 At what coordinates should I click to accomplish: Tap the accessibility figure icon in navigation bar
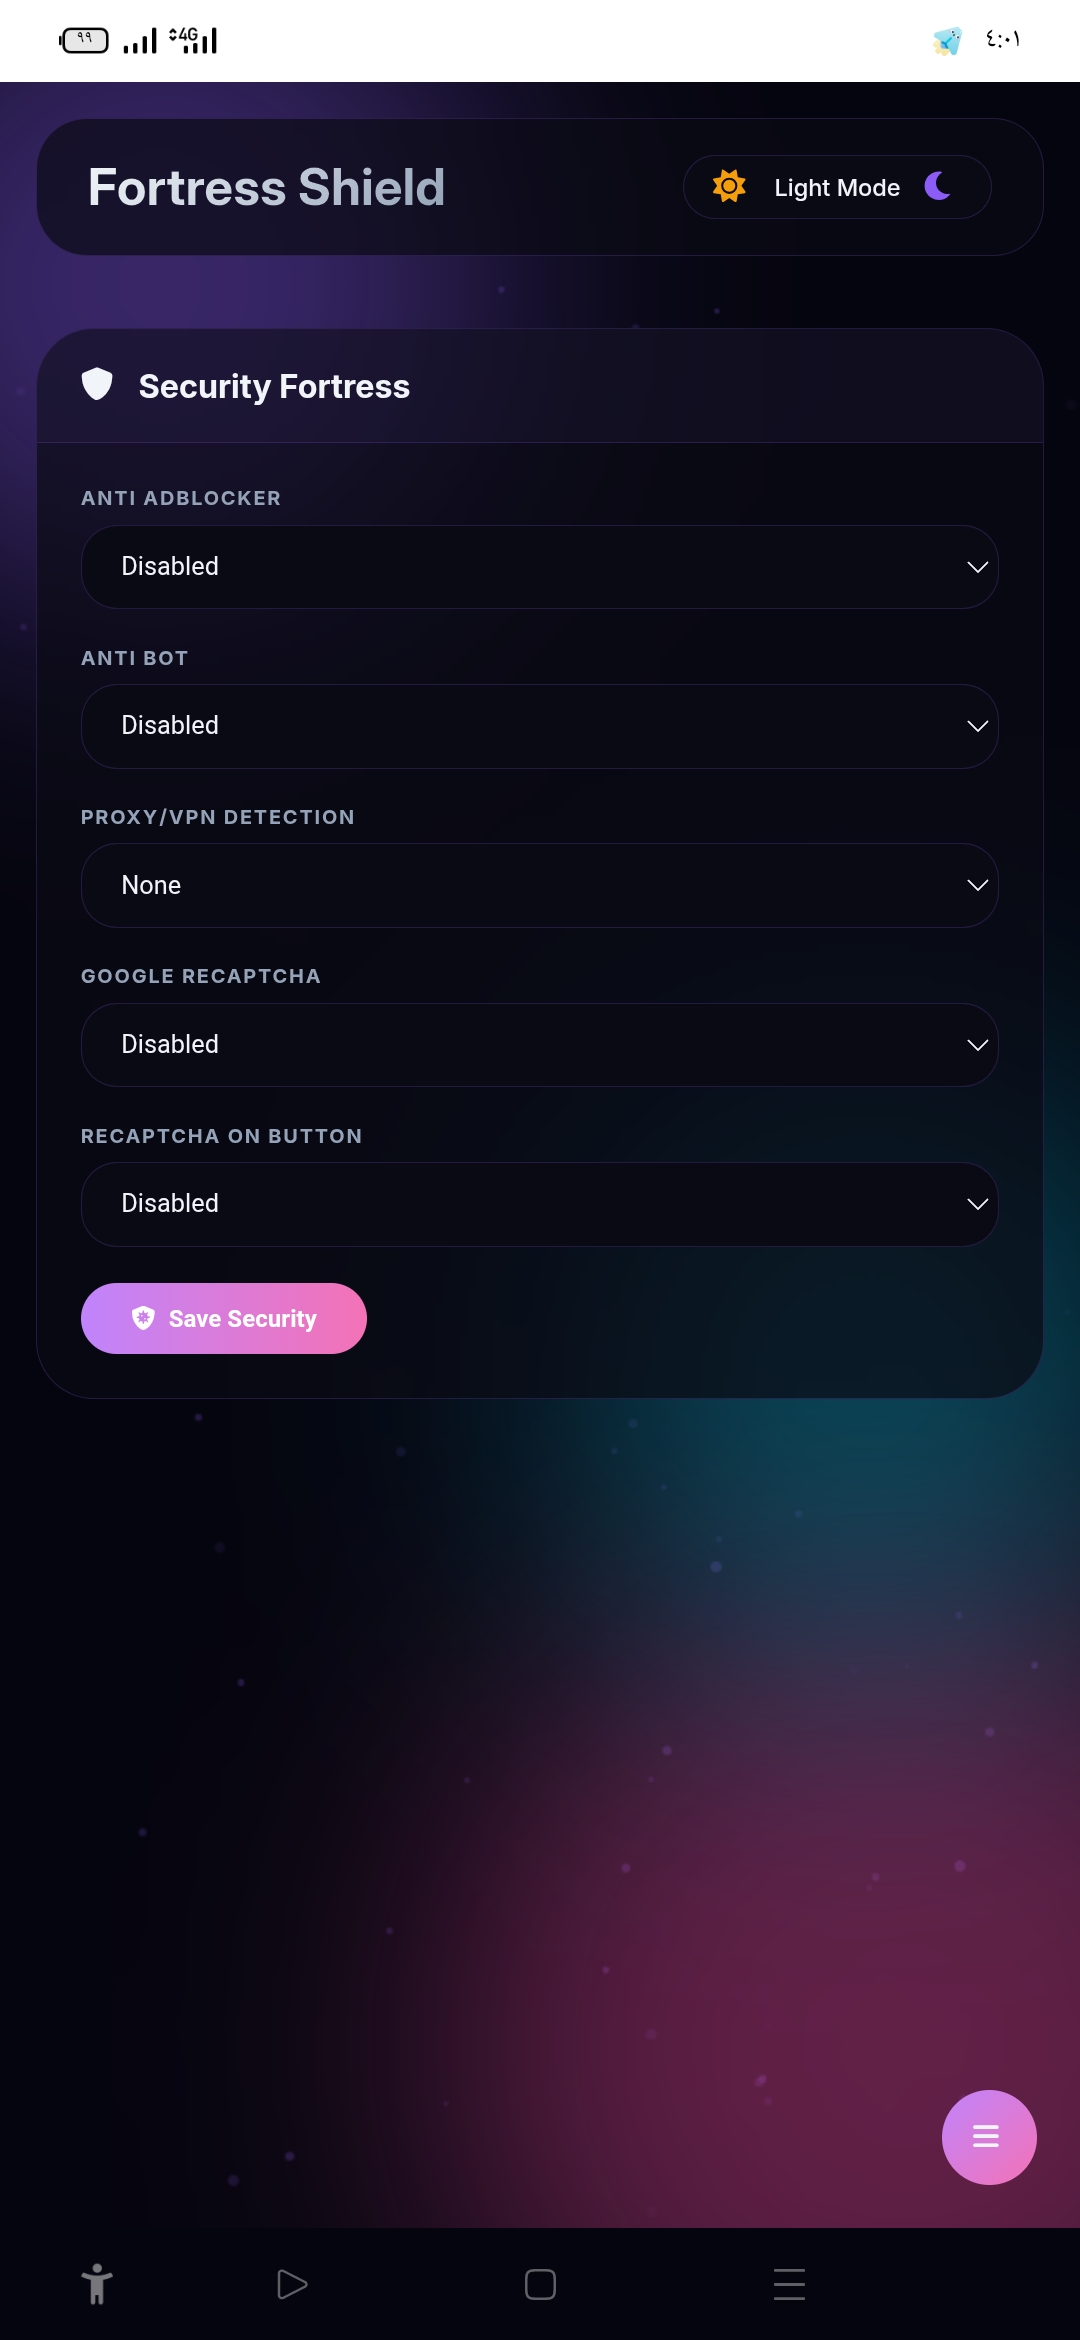[x=97, y=2284]
